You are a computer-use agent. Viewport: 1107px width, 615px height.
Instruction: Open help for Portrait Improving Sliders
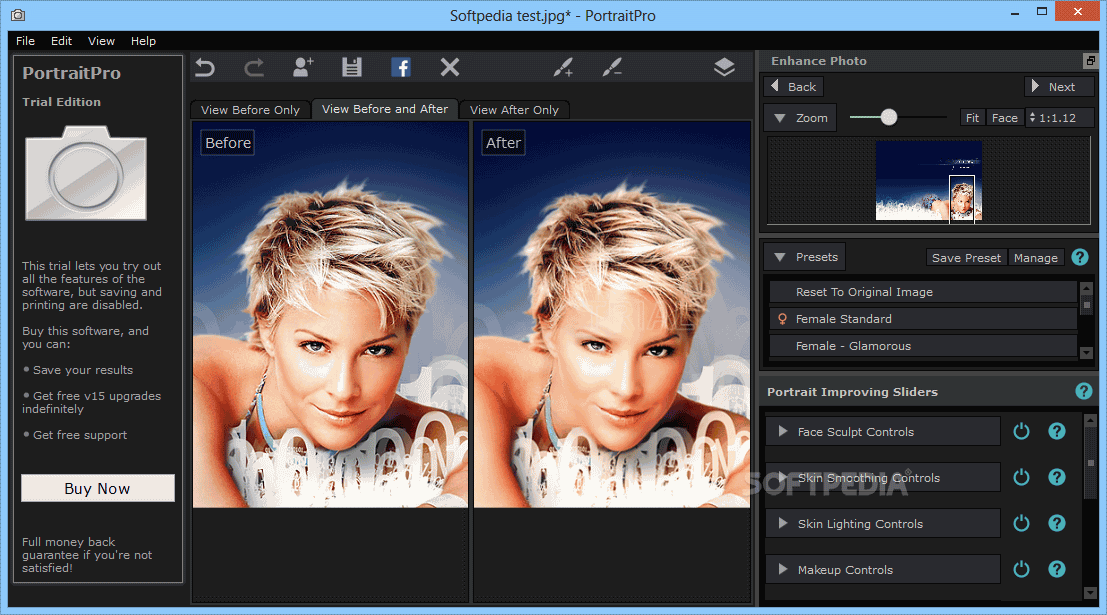click(1084, 391)
